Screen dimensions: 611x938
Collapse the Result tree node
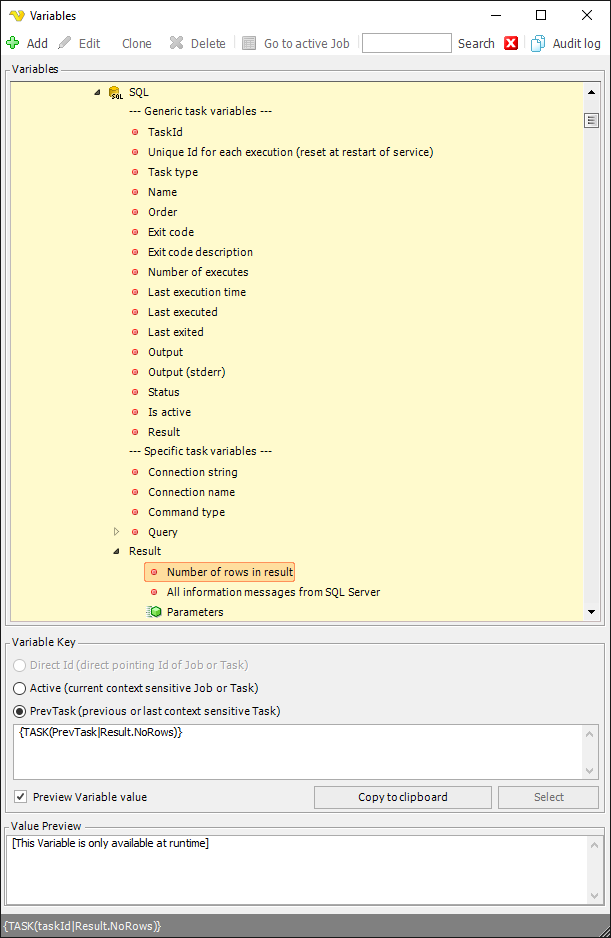point(116,551)
